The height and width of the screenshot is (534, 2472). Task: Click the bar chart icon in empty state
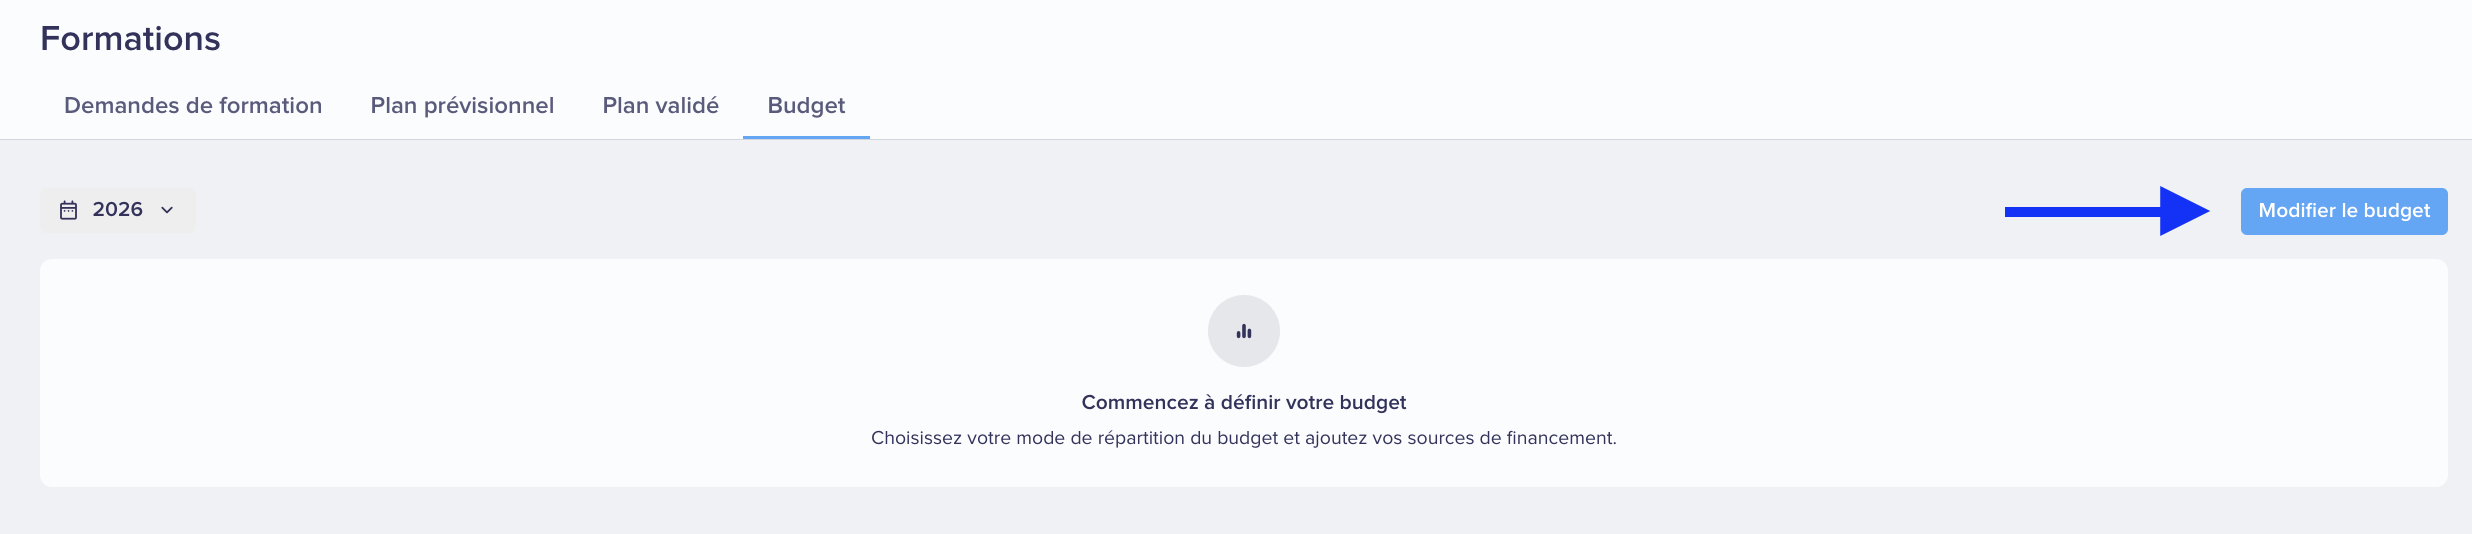1244,331
